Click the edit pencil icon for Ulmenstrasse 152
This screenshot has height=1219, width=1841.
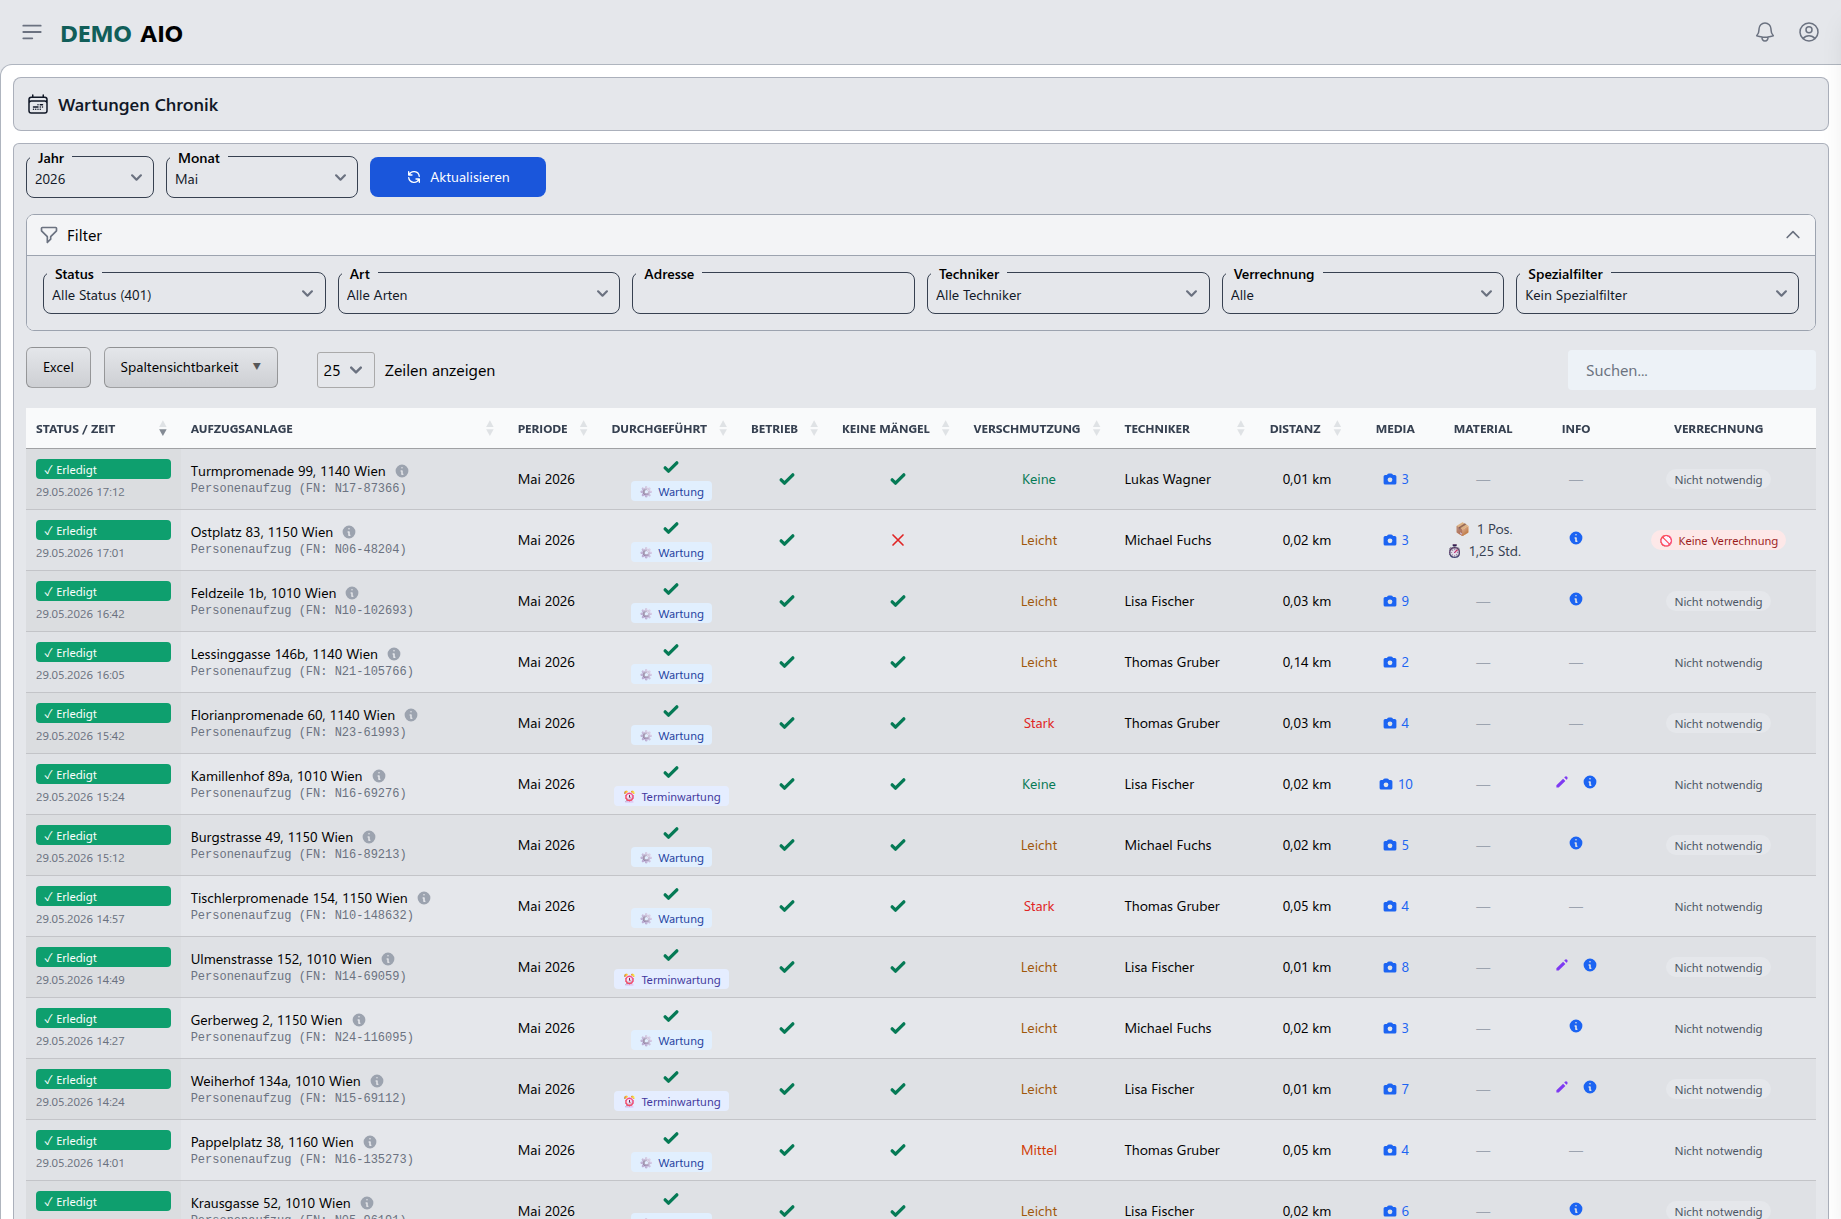[x=1562, y=965]
